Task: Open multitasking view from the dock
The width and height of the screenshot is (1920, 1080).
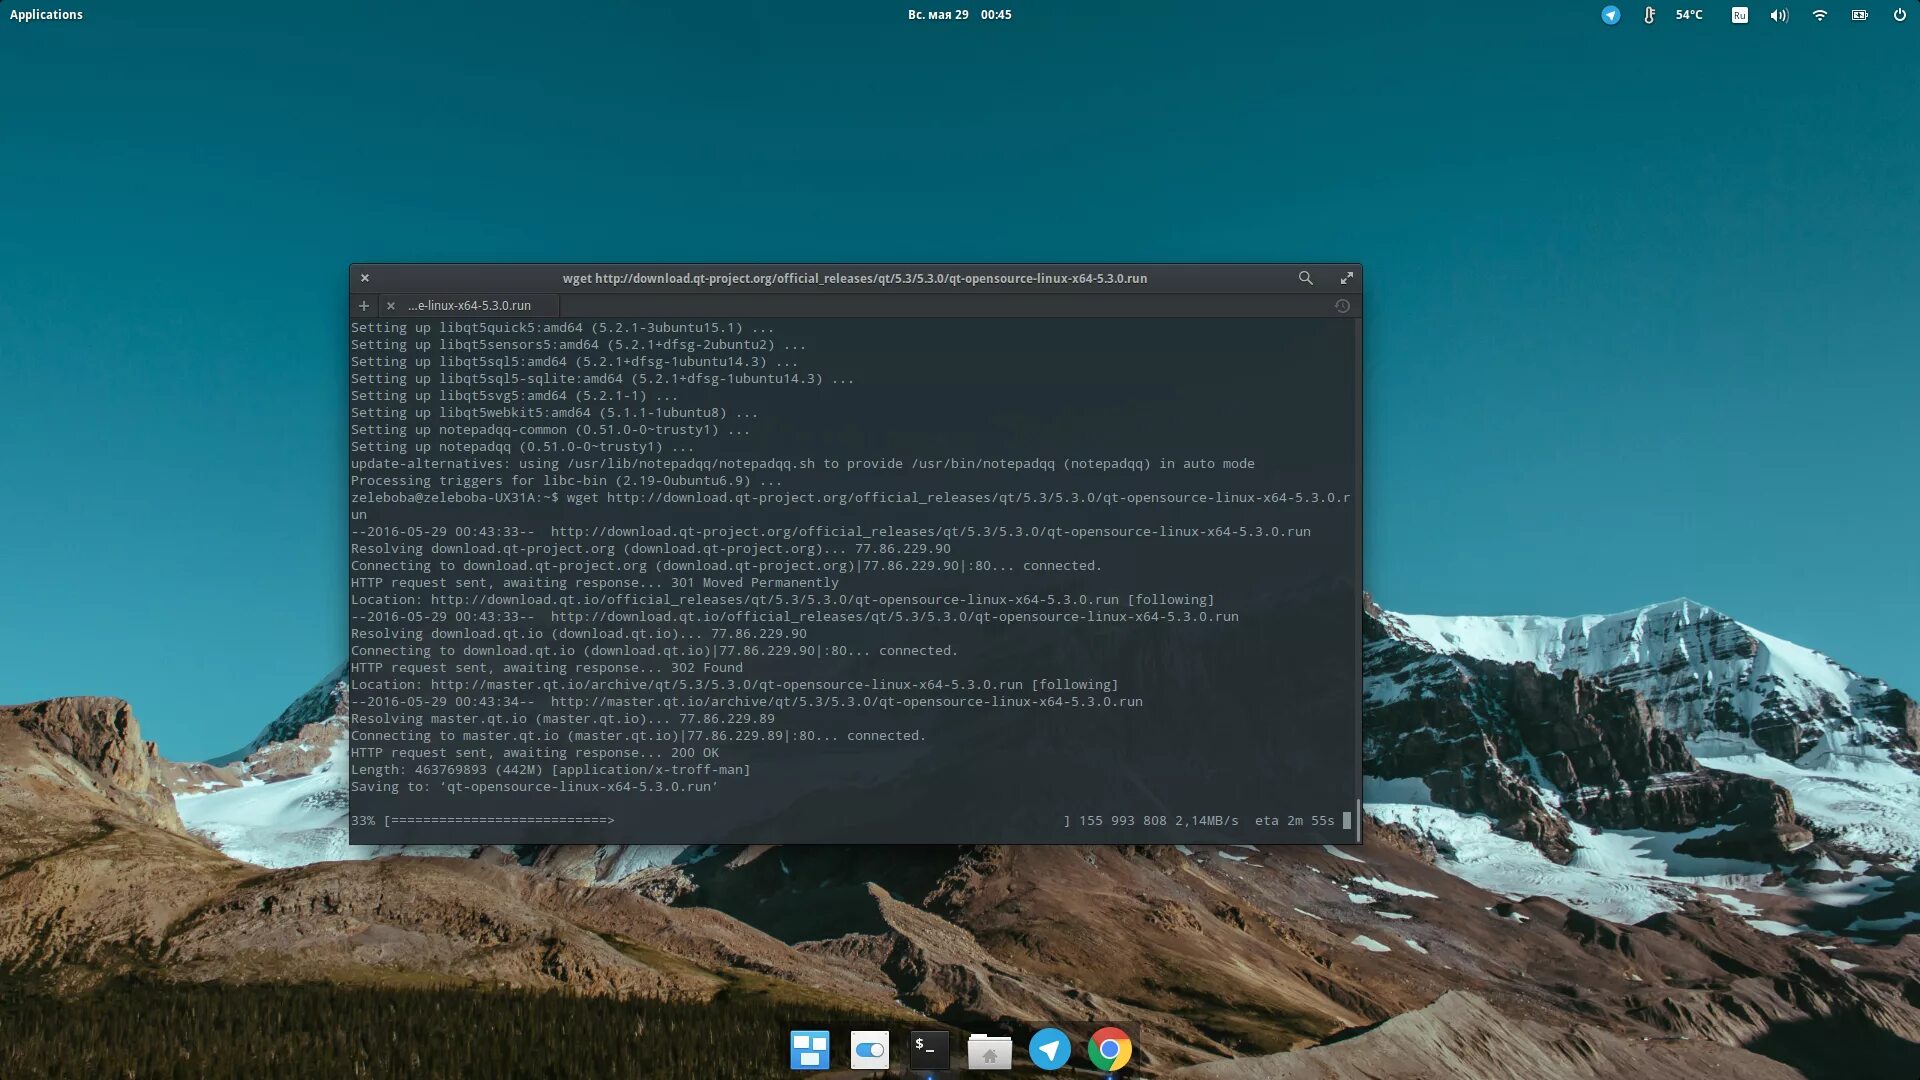Action: pyautogui.click(x=809, y=1050)
